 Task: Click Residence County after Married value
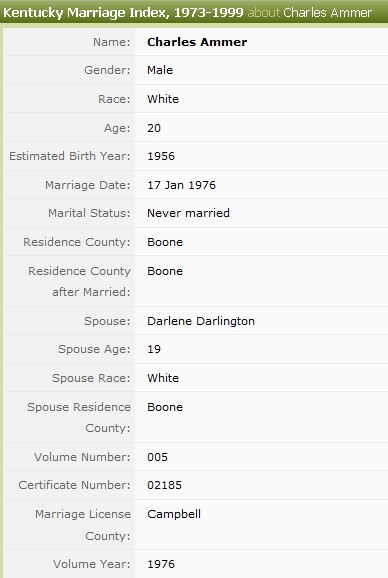pos(165,271)
